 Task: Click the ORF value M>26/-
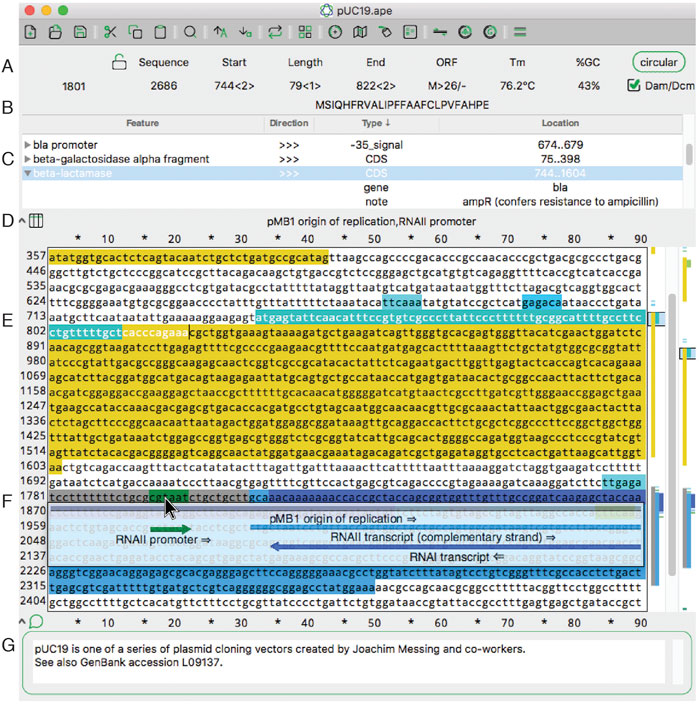[447, 86]
